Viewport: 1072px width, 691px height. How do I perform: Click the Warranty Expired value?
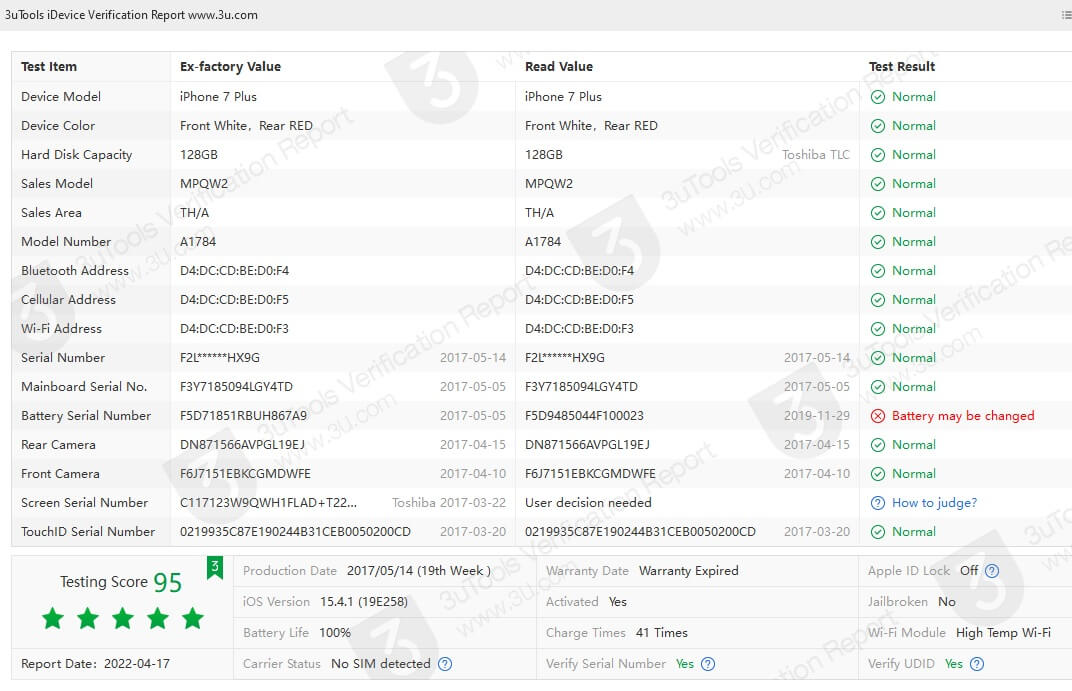(x=688, y=571)
